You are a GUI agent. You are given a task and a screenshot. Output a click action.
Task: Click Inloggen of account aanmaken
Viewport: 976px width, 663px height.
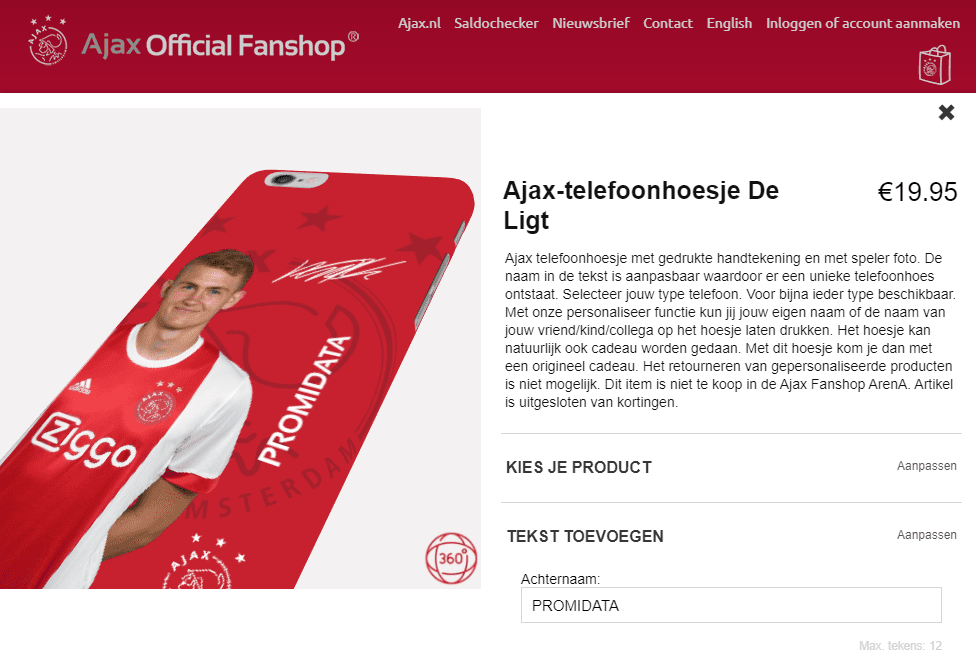coord(863,23)
